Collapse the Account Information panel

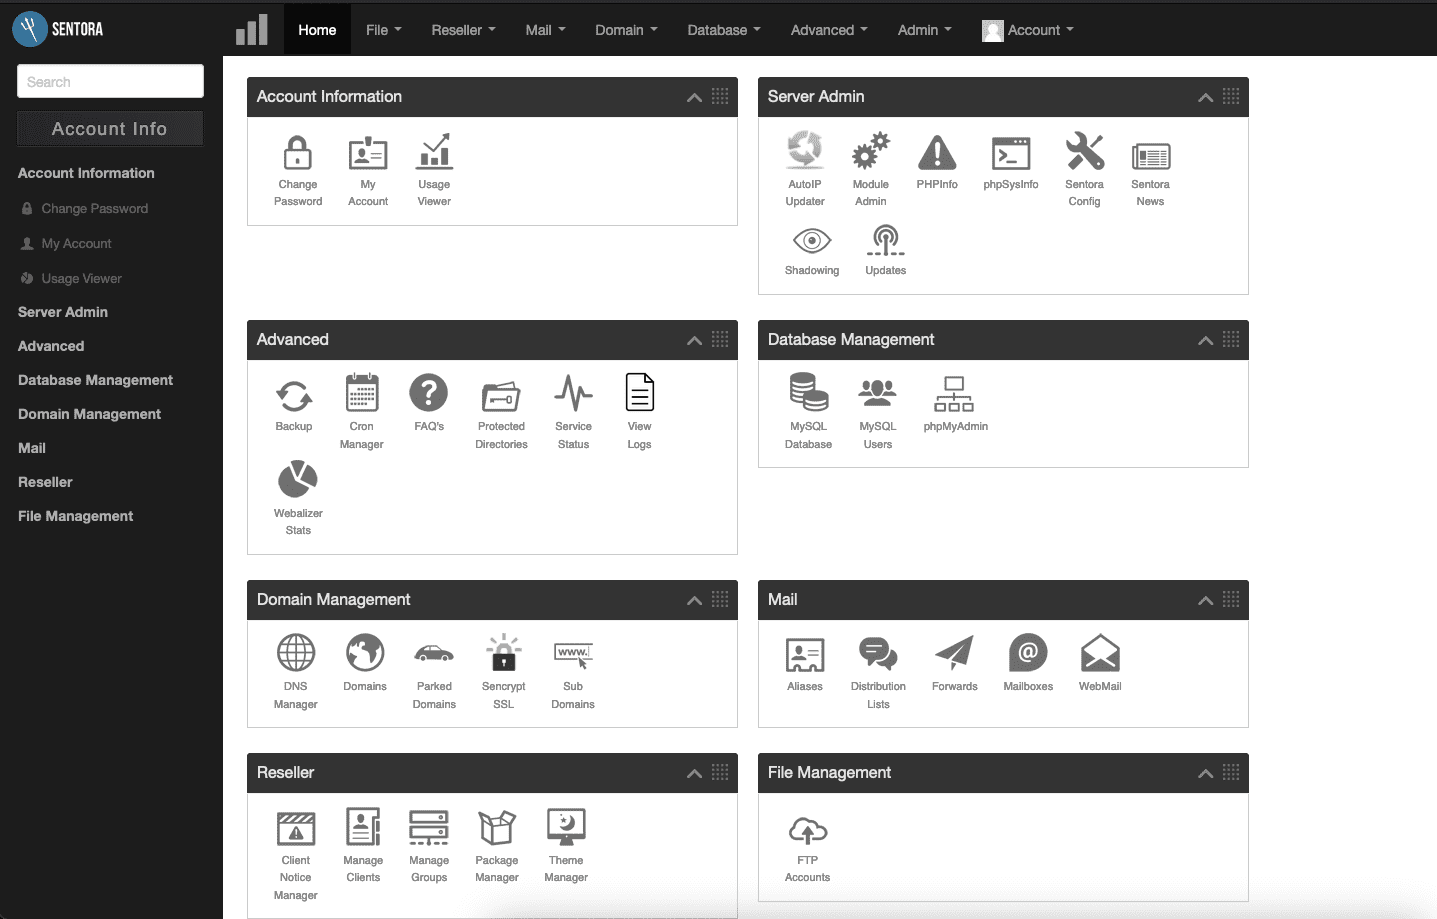(694, 97)
